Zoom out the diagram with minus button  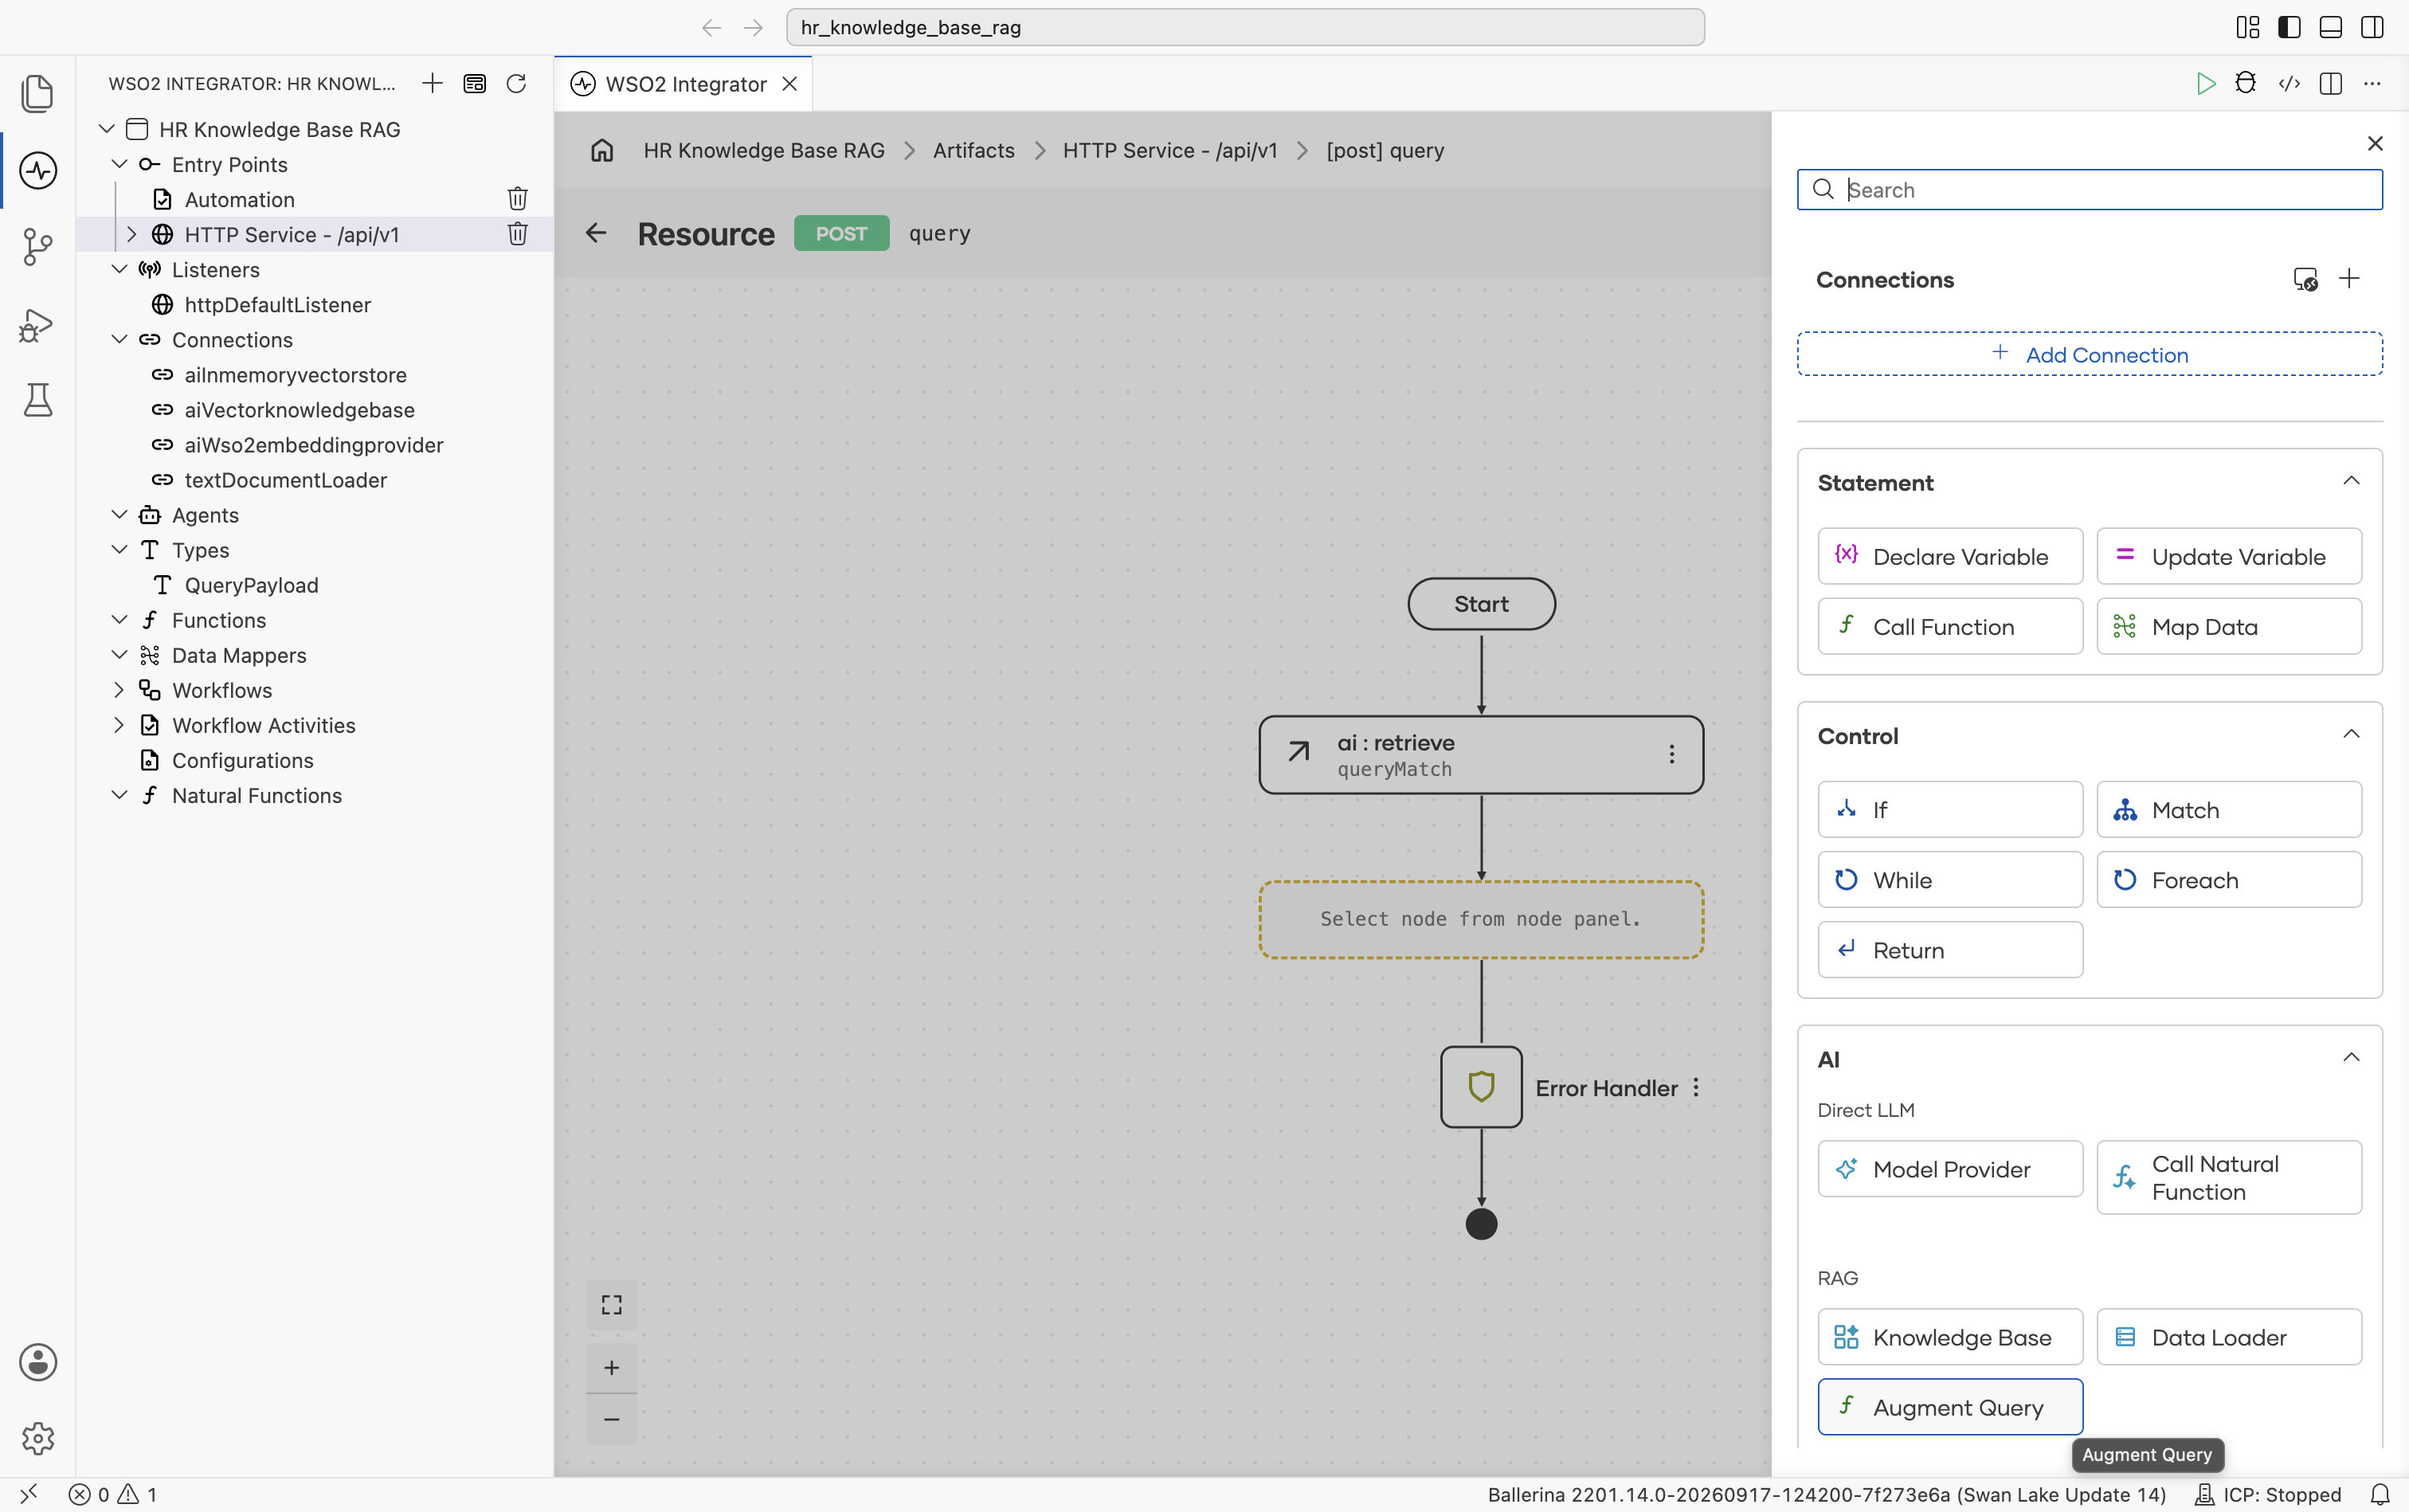pos(611,1420)
